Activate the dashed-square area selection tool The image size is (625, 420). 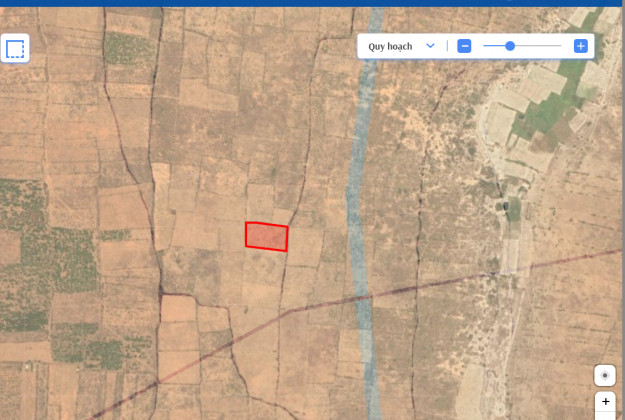15,49
